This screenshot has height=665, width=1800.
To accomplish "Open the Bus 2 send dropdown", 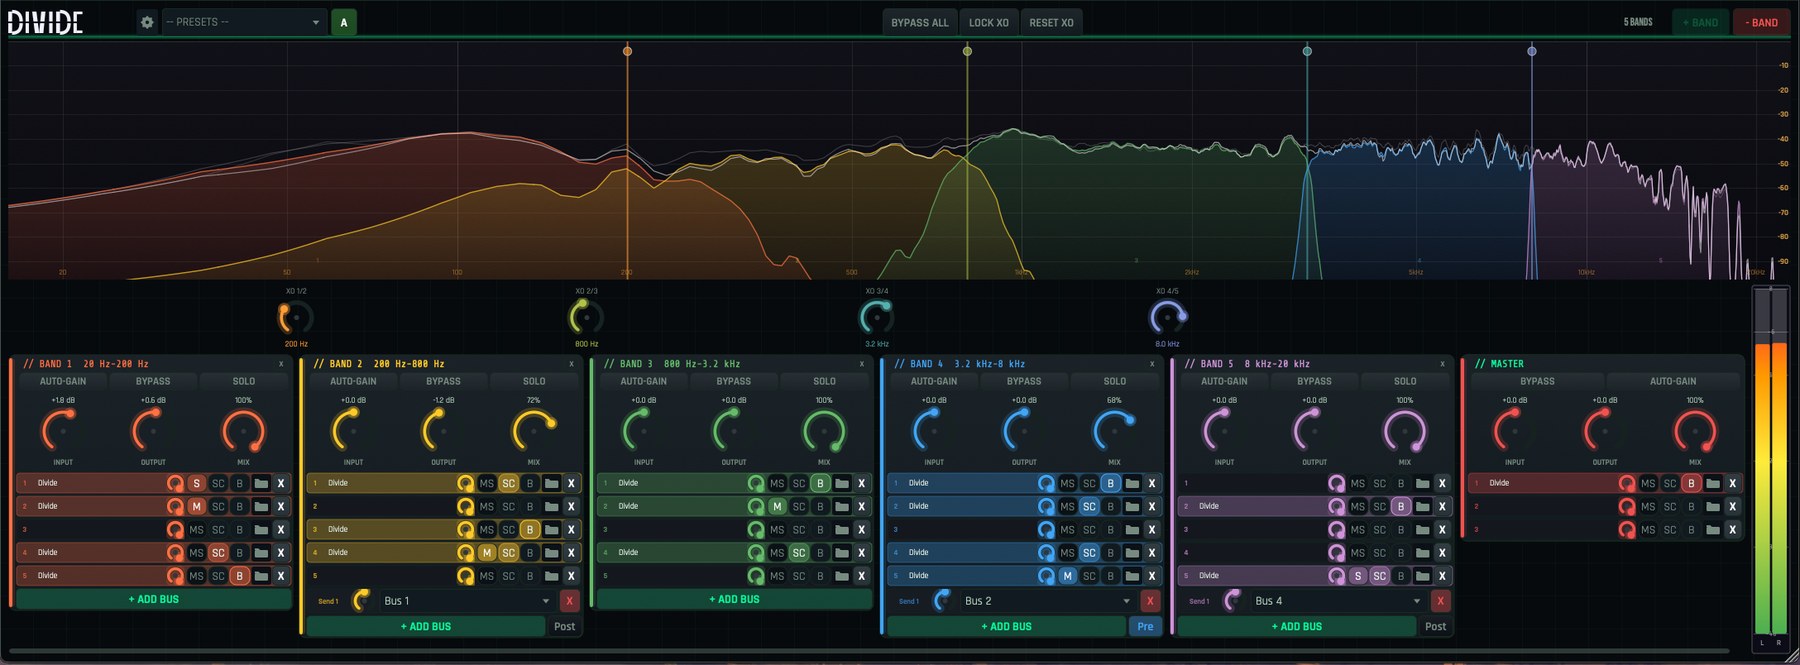I will [1047, 601].
